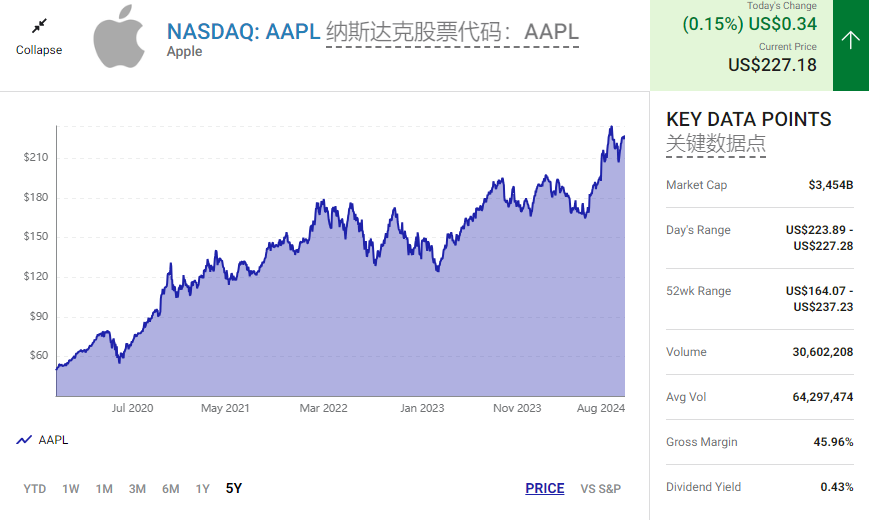Show the 1Y chart range

coord(203,489)
